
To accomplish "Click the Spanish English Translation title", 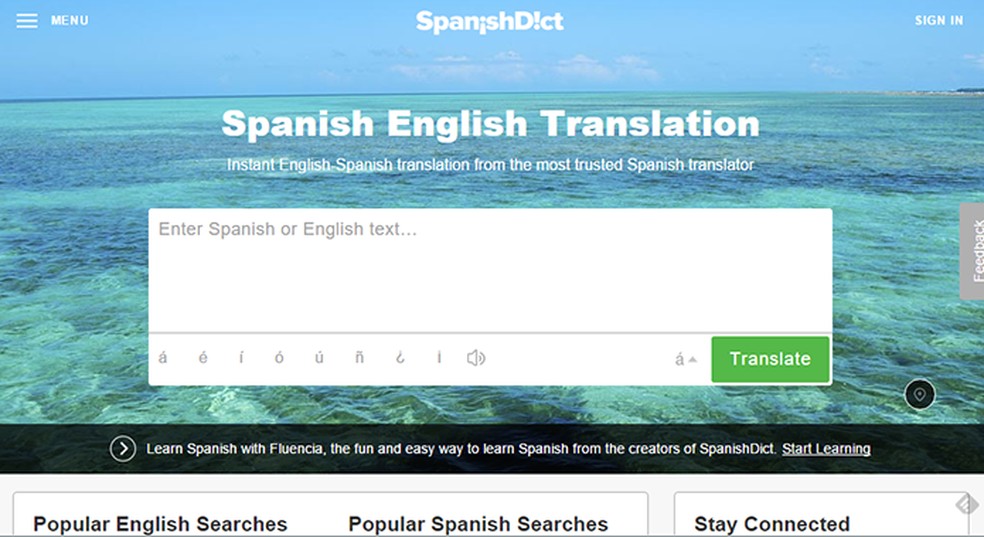I will coord(490,124).
